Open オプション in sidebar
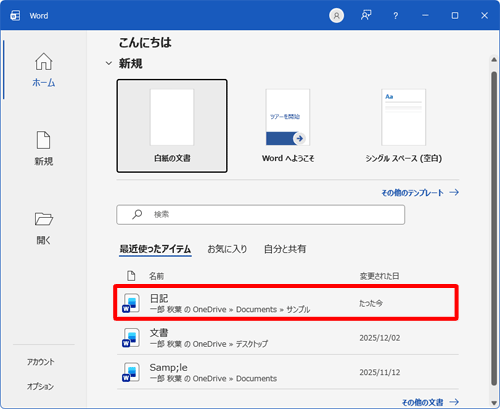This screenshot has width=500, height=409. pyautogui.click(x=41, y=386)
